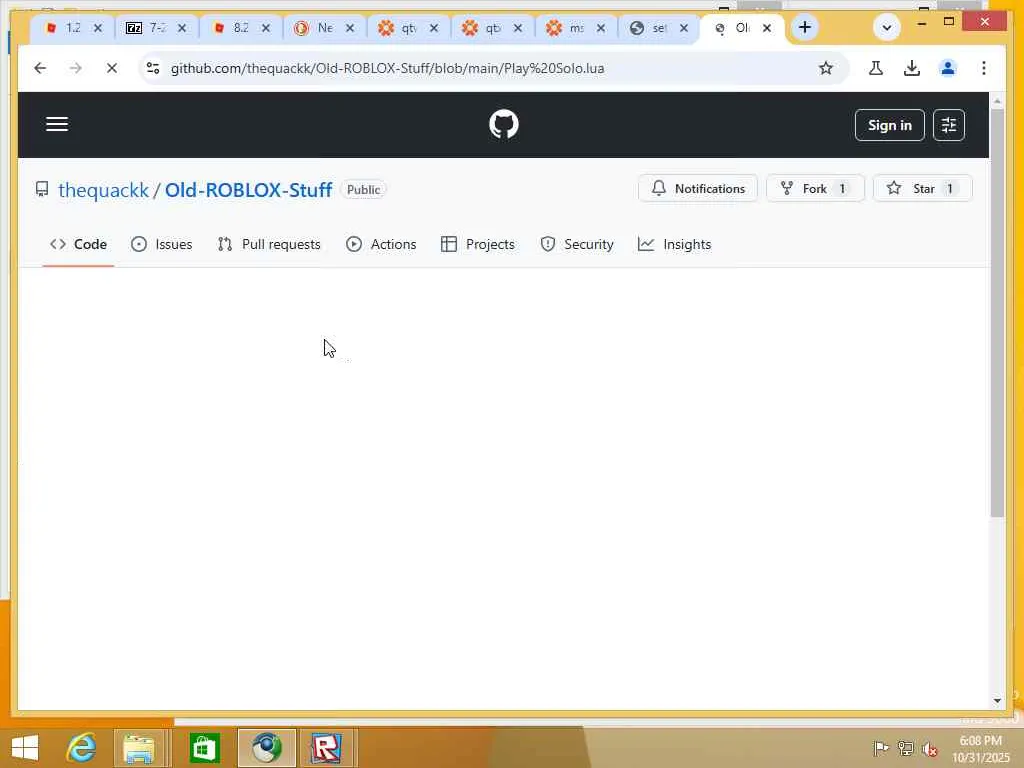
Task: Open Chrome Labs flask icon
Action: coord(876,68)
